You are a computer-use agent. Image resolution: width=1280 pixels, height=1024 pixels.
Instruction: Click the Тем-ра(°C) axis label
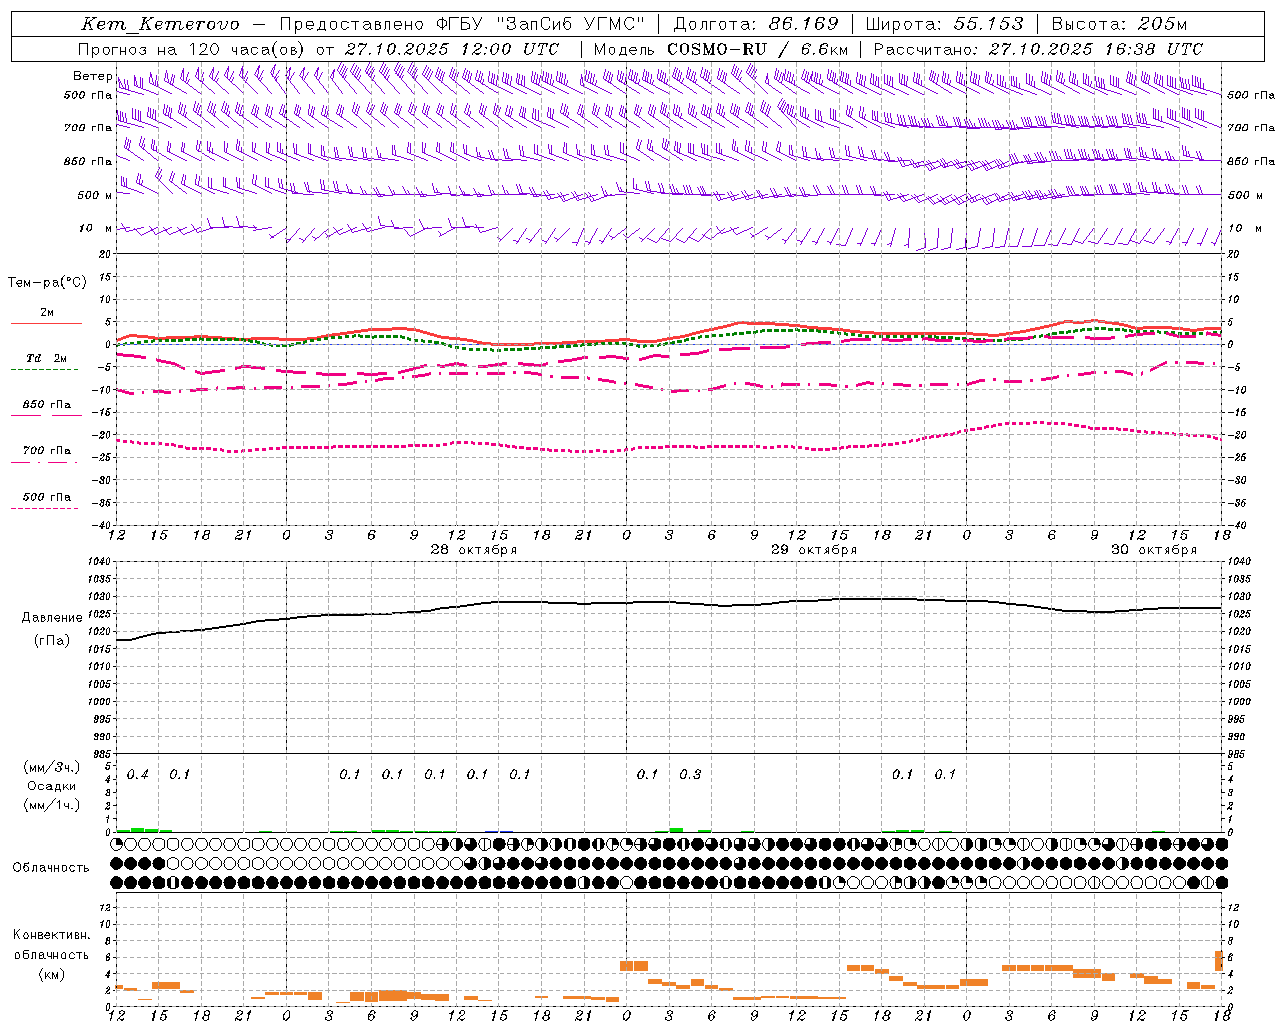click(47, 283)
